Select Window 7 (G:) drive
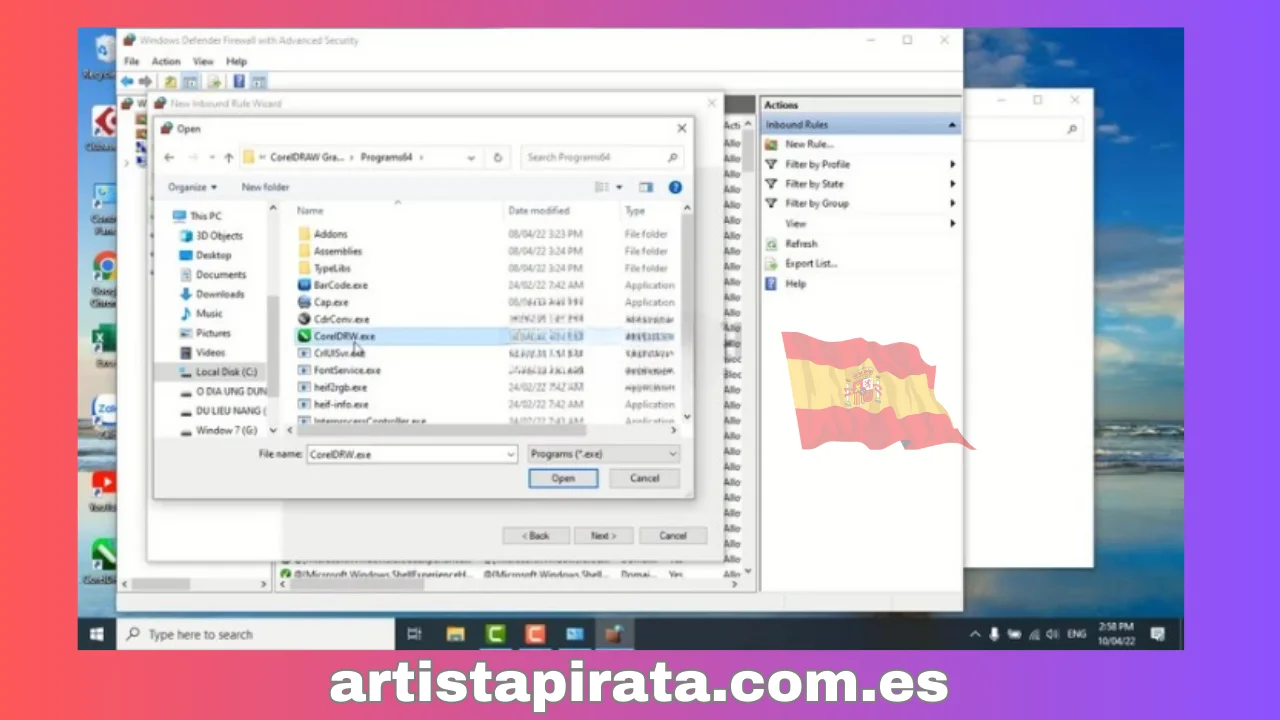 (225, 430)
